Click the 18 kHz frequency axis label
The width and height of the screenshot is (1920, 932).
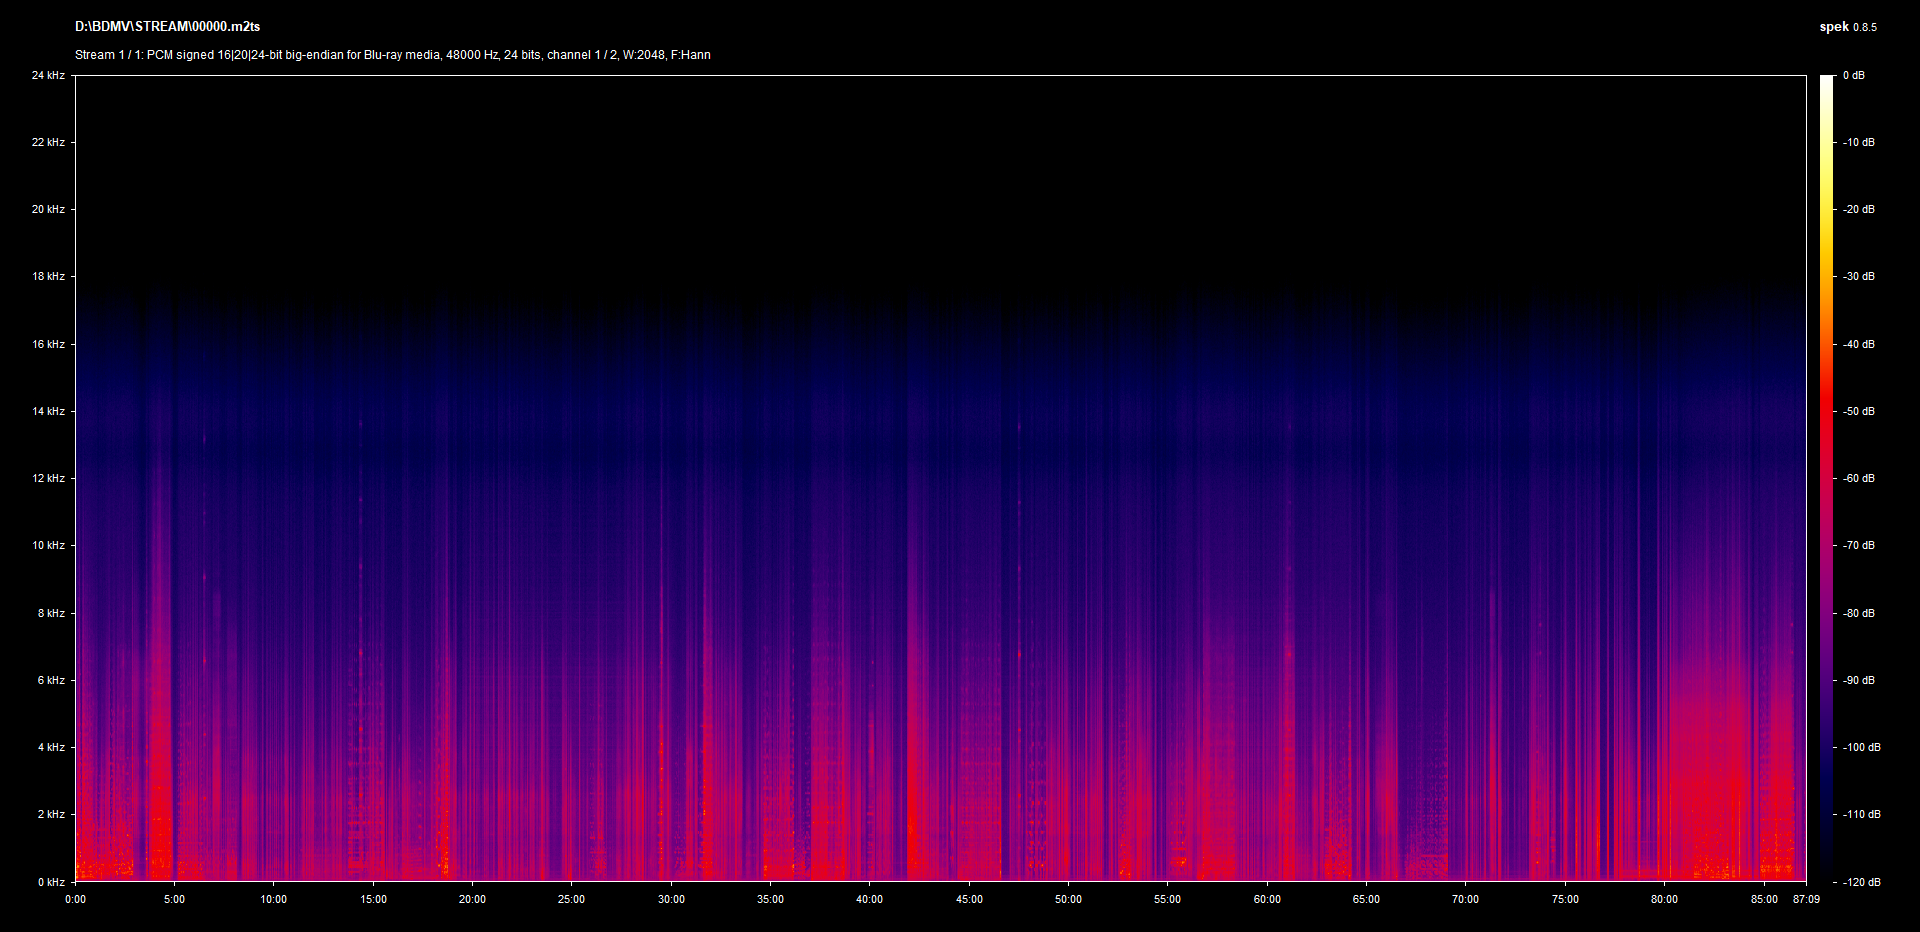click(48, 277)
